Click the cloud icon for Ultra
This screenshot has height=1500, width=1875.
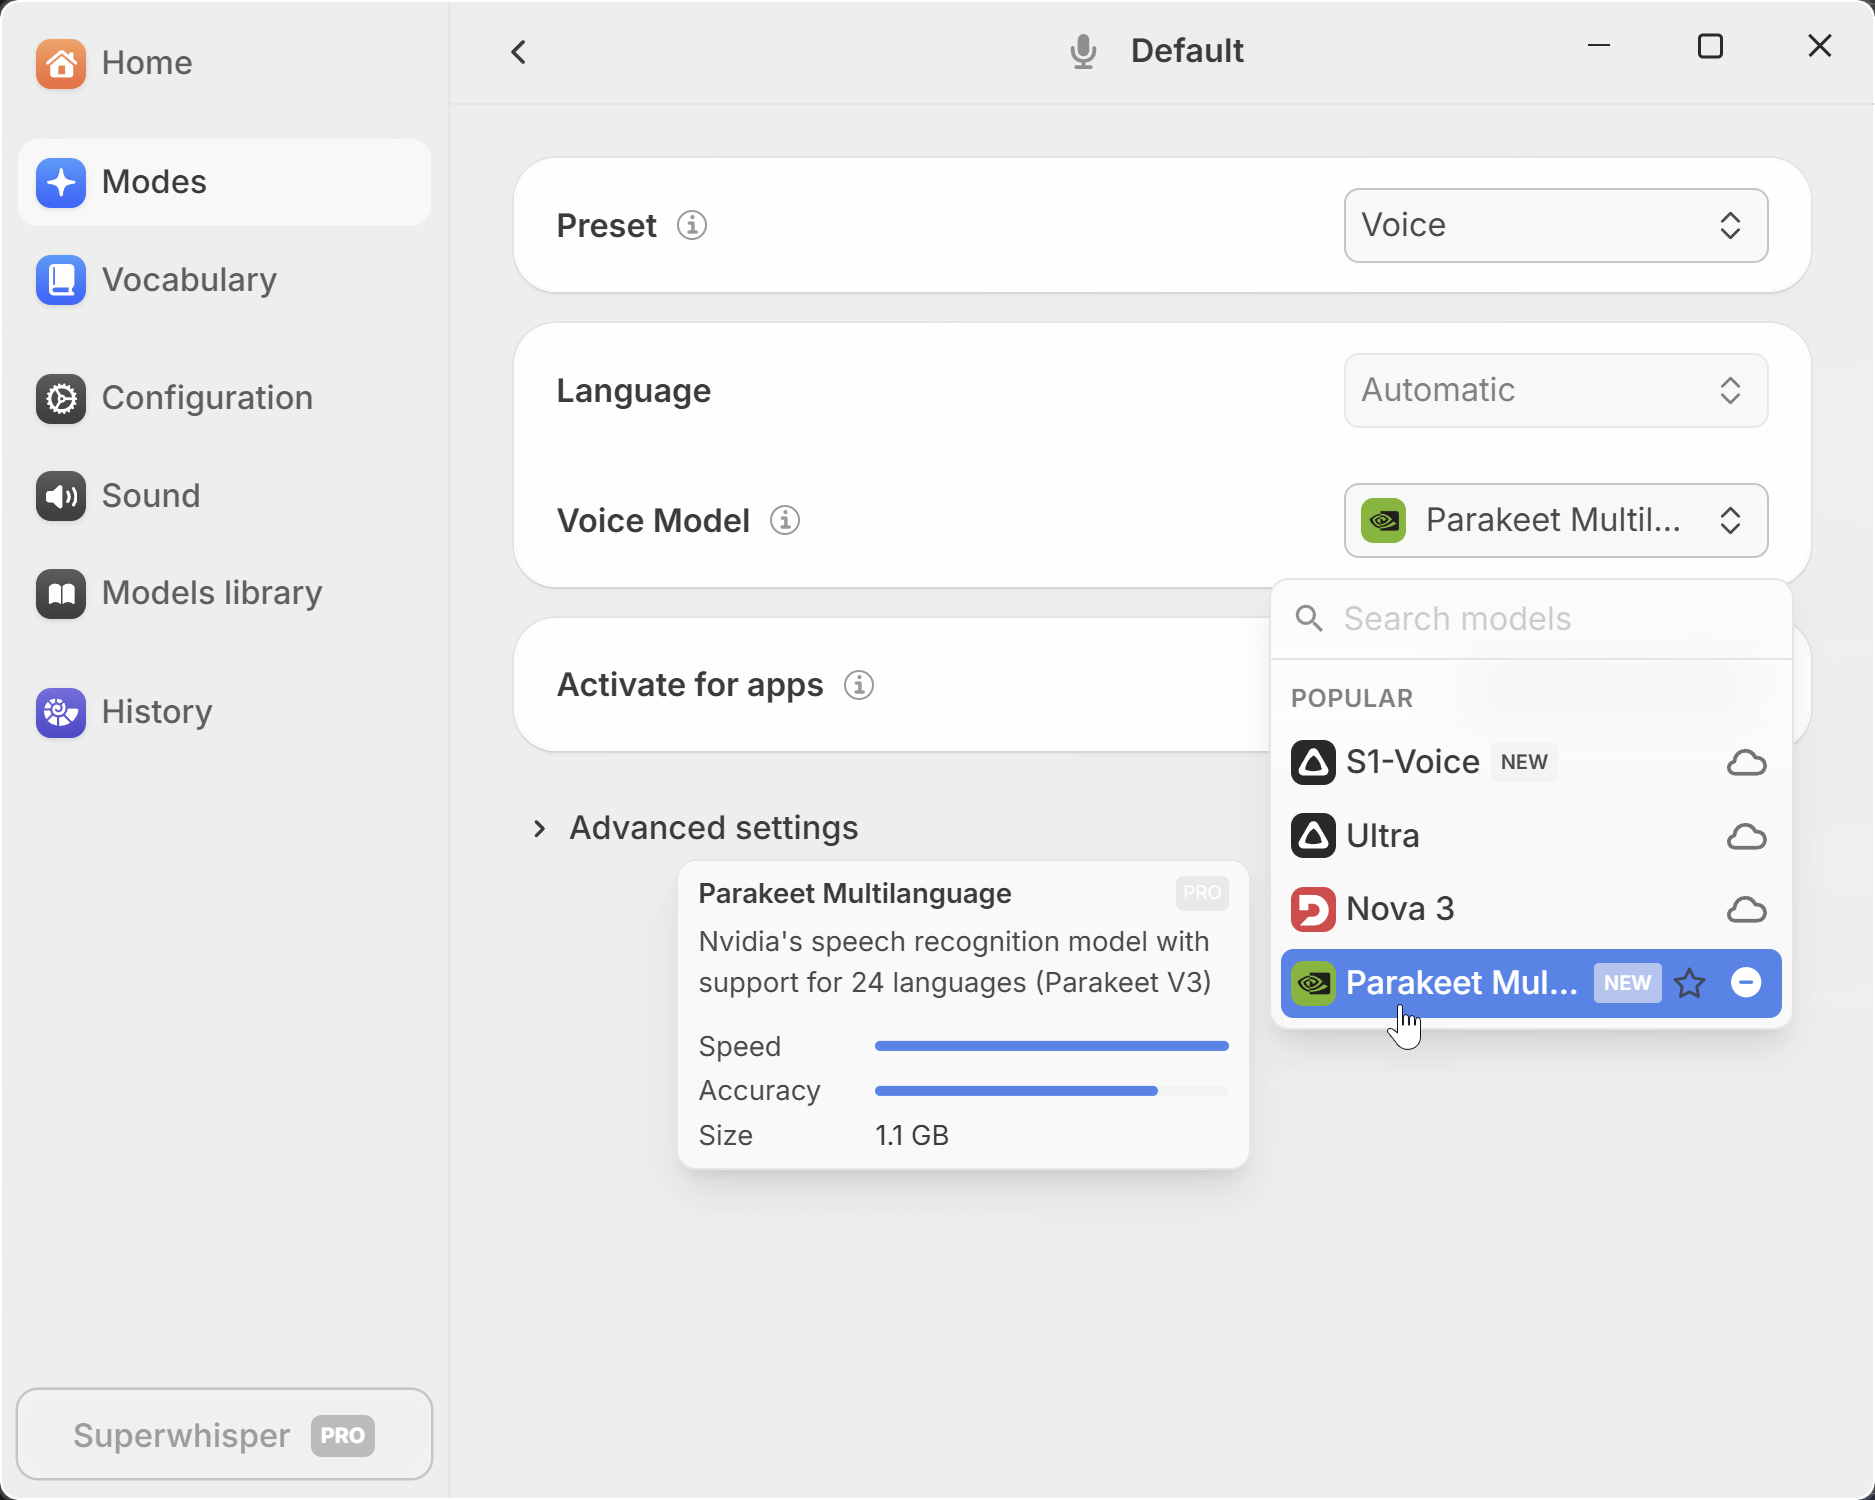tap(1746, 836)
